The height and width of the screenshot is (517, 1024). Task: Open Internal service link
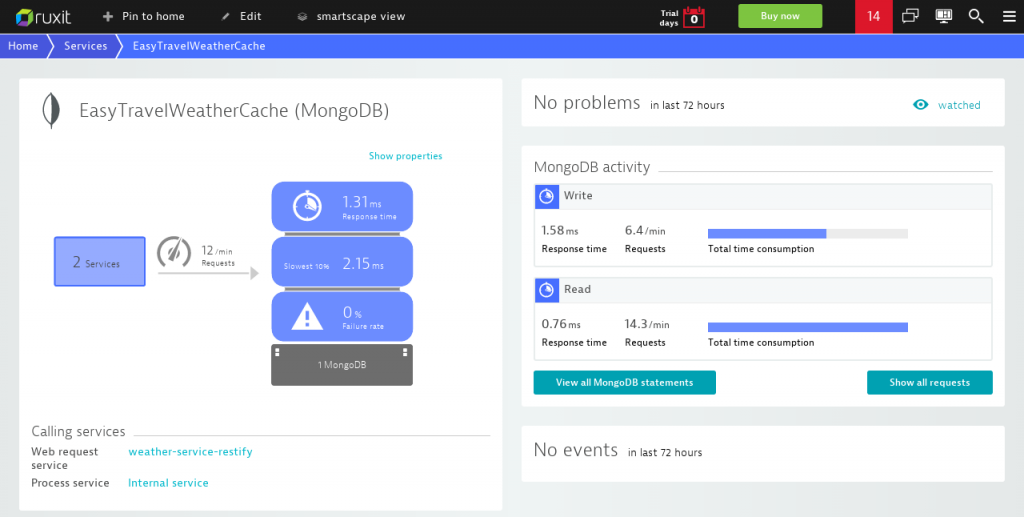pos(168,483)
